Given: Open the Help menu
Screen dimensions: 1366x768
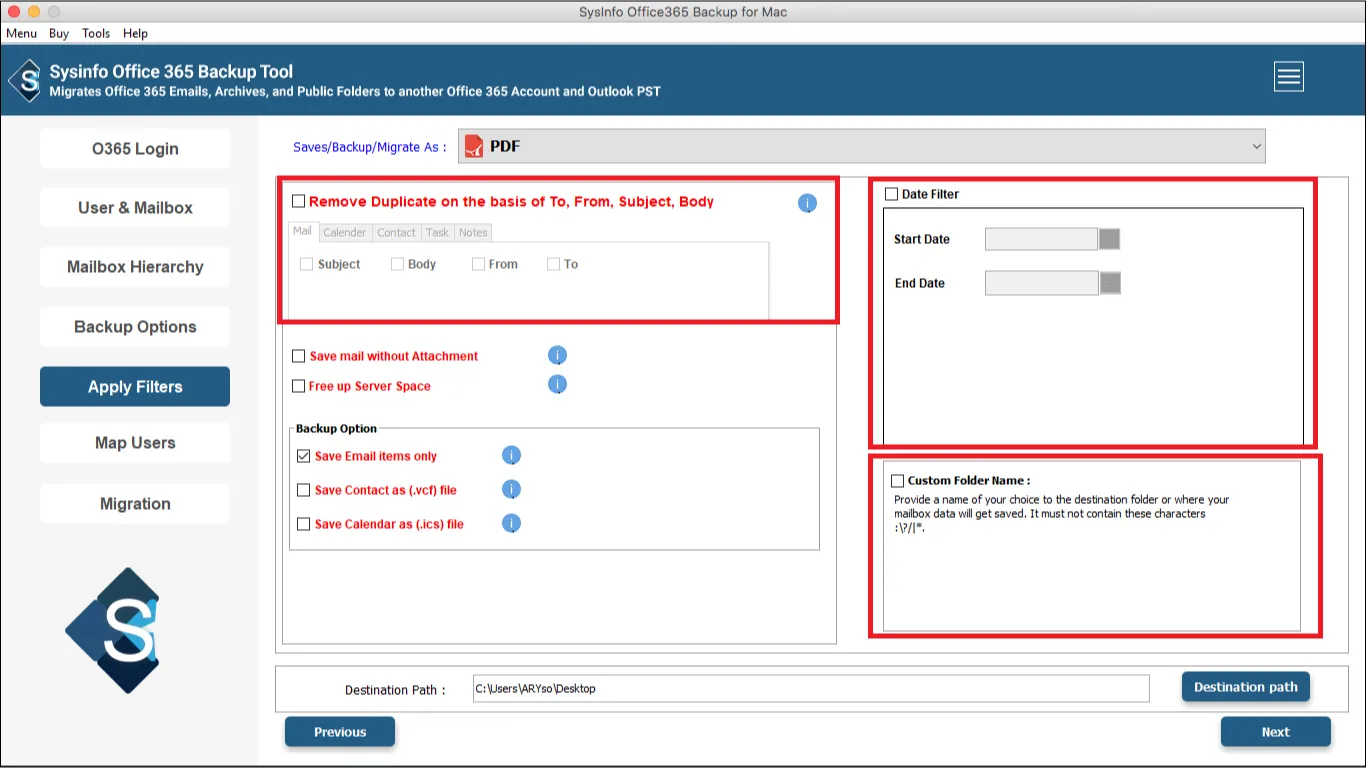Looking at the screenshot, I should click(135, 33).
